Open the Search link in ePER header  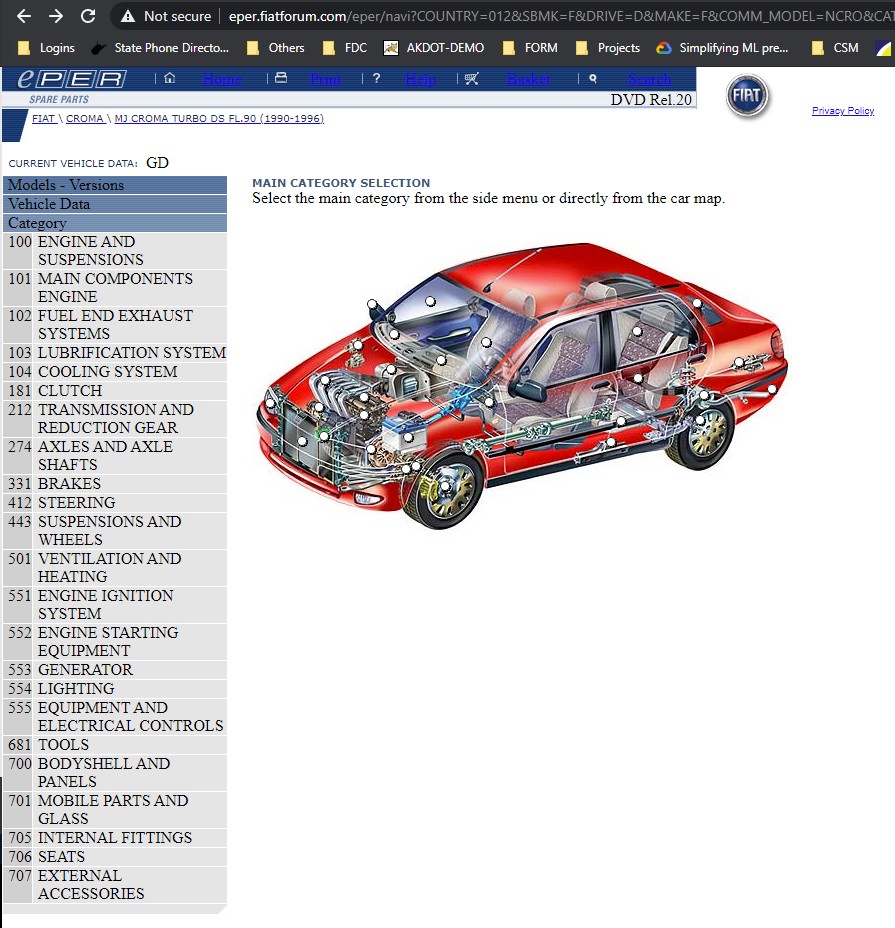(x=649, y=79)
